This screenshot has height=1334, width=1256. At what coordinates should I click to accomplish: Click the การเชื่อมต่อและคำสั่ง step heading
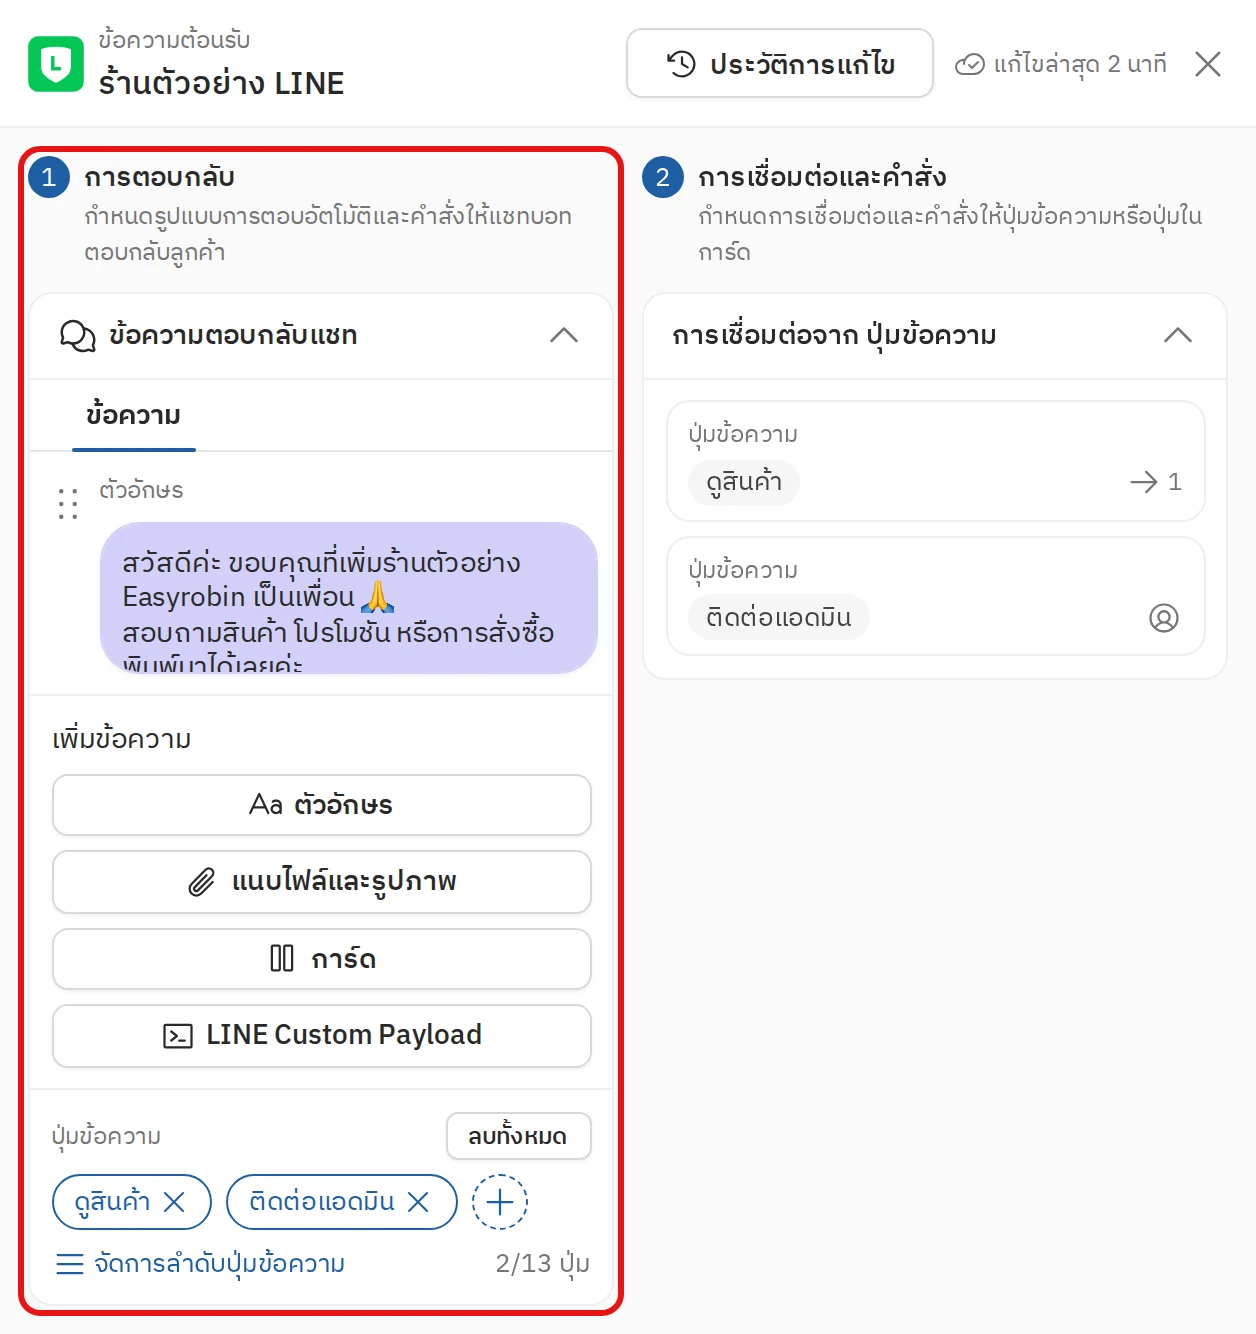822,177
